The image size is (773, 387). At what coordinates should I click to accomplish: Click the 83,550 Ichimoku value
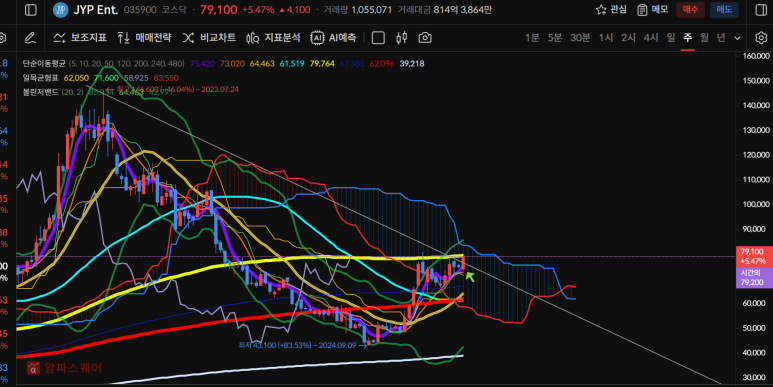[x=166, y=78]
